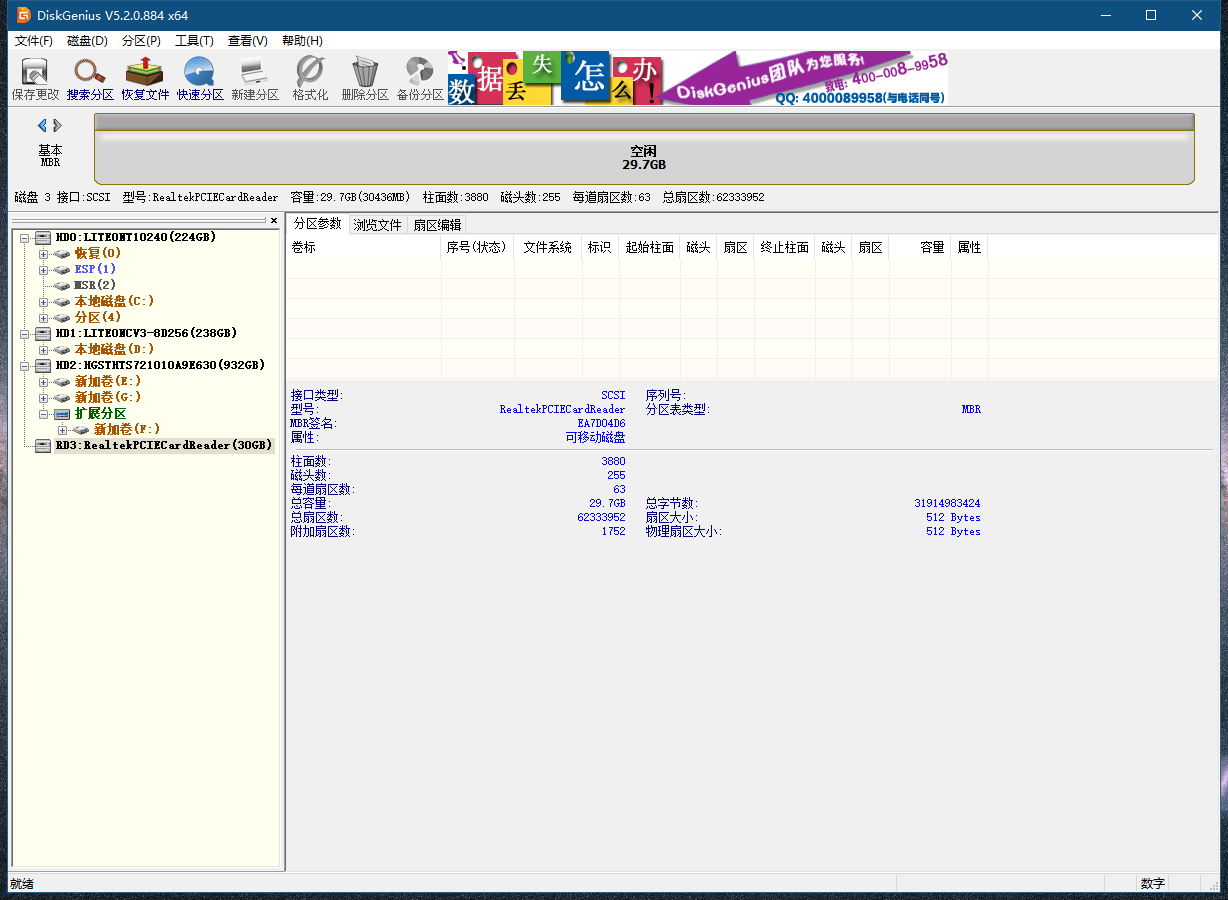Go to previous disk with left arrow
The image size is (1228, 900).
point(42,125)
